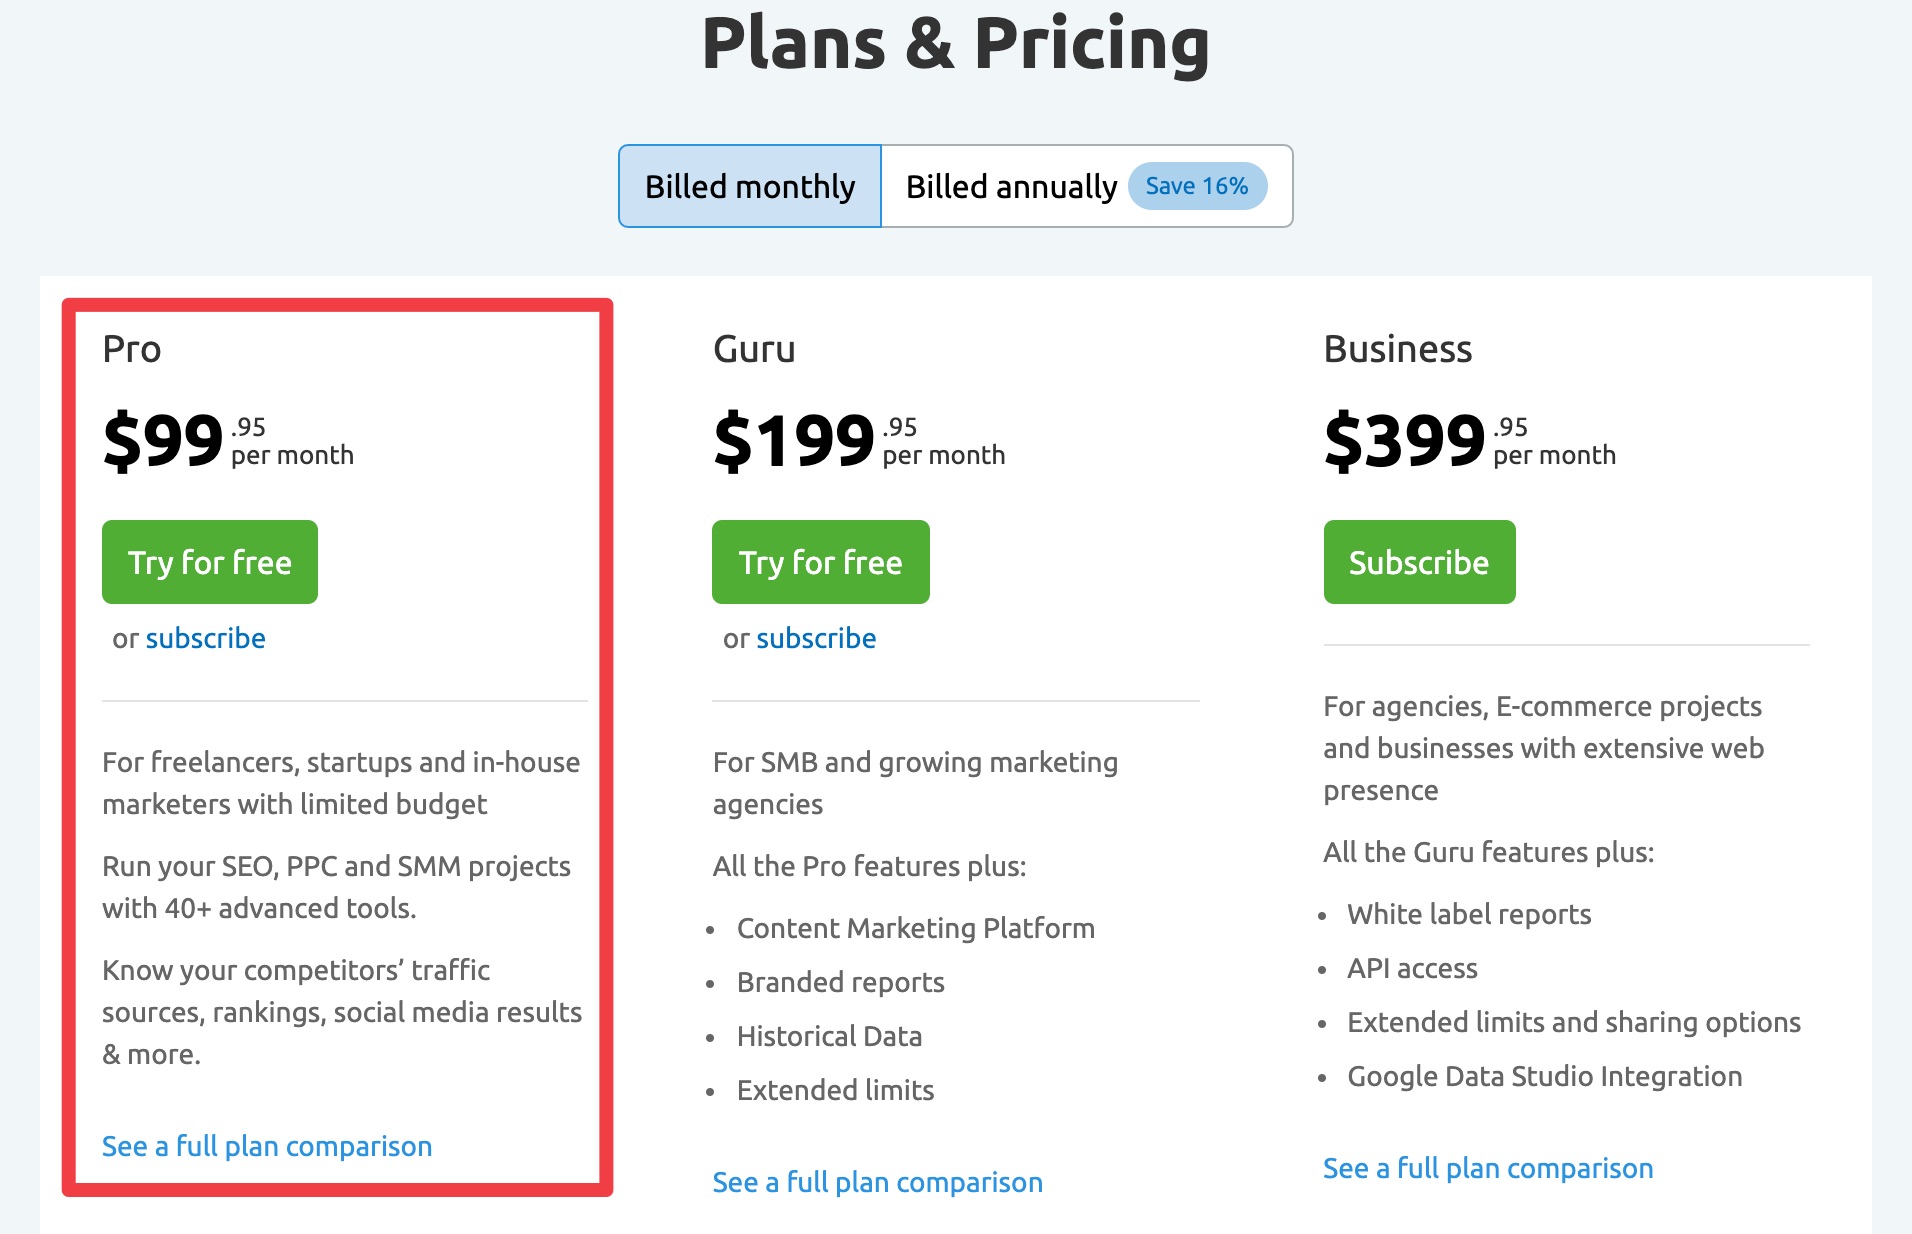The height and width of the screenshot is (1234, 1912).
Task: Click Content Marketing Platform feature item
Action: click(x=915, y=928)
